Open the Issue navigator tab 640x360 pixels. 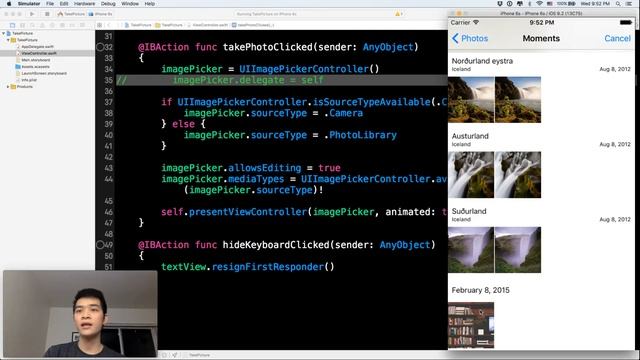click(42, 25)
